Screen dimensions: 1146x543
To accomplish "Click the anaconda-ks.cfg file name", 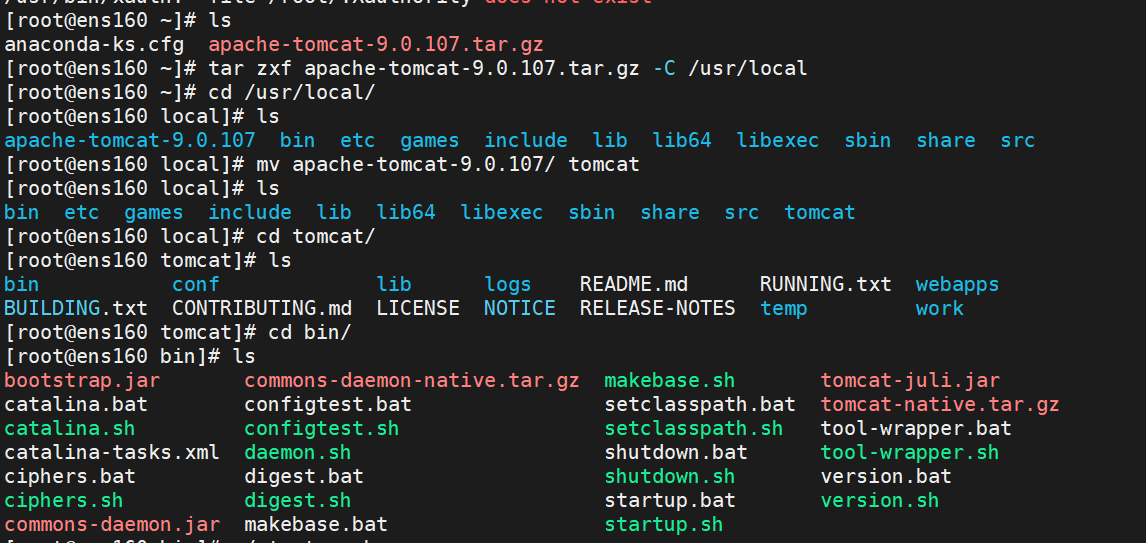I will click(94, 45).
